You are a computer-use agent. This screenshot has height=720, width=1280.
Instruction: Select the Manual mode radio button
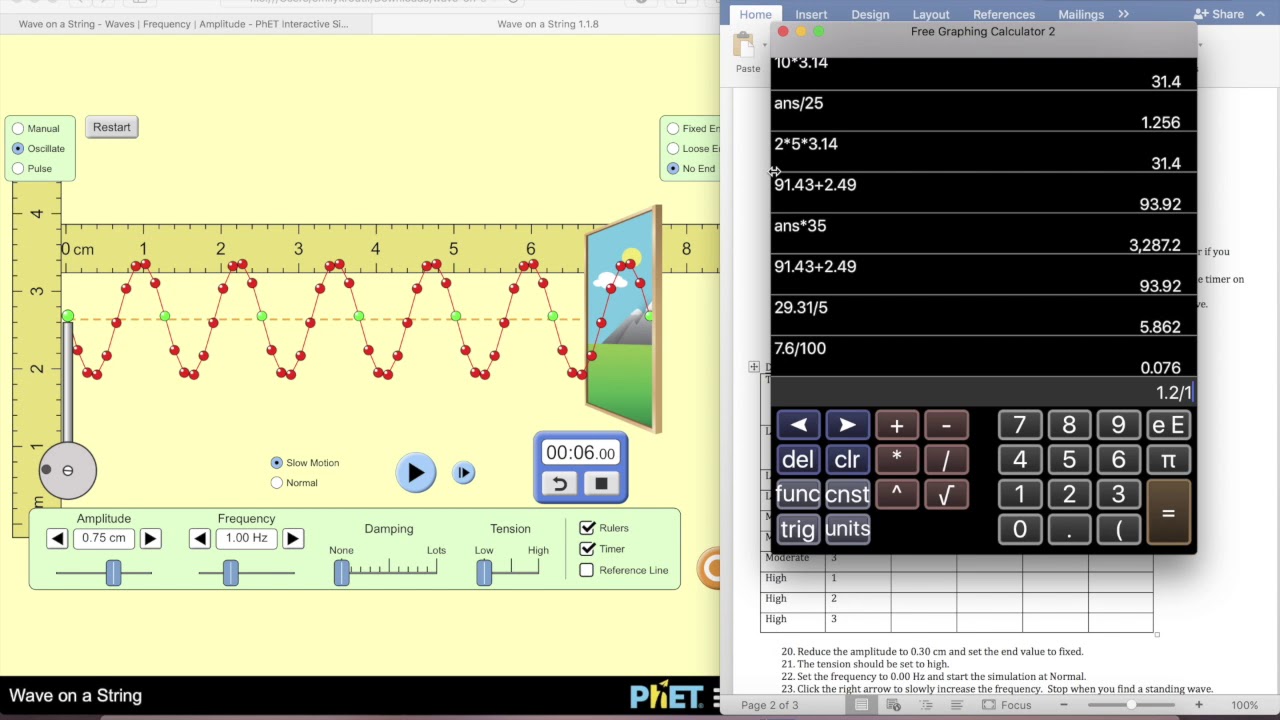point(18,128)
